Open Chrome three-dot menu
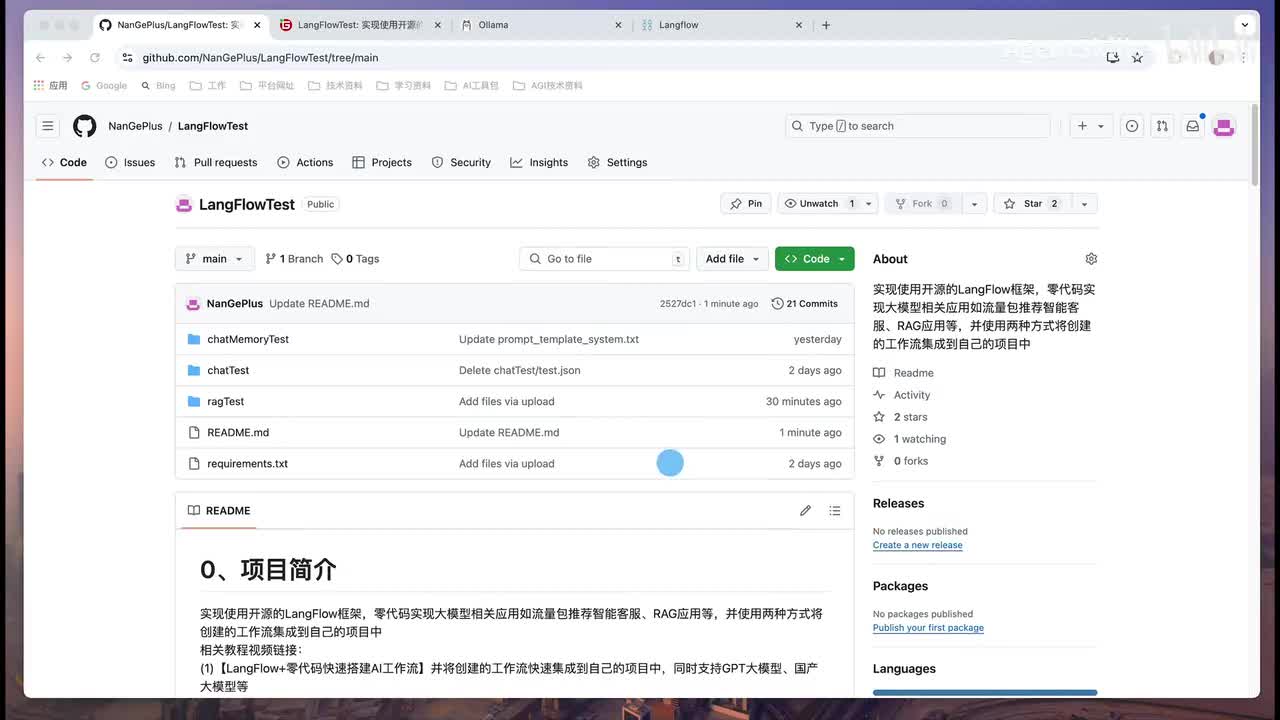1280x720 pixels. coord(1243,58)
